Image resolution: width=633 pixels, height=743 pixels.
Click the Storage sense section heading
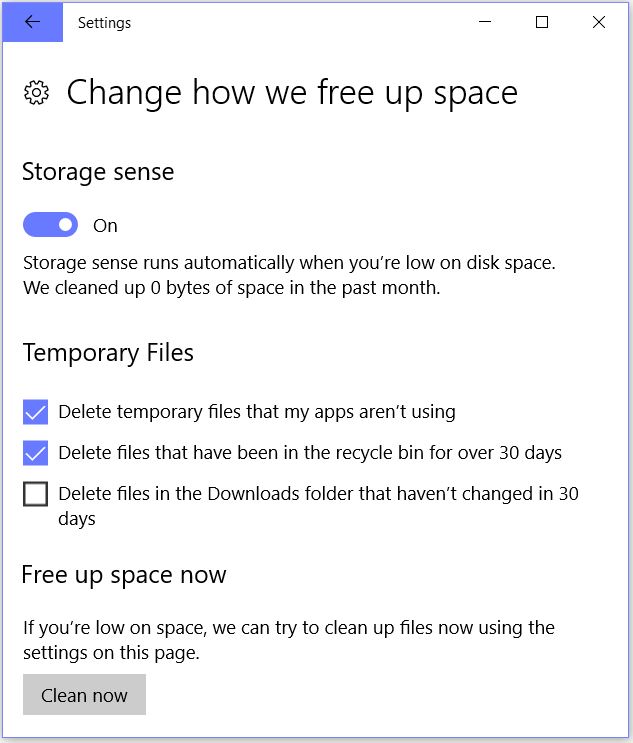point(98,172)
